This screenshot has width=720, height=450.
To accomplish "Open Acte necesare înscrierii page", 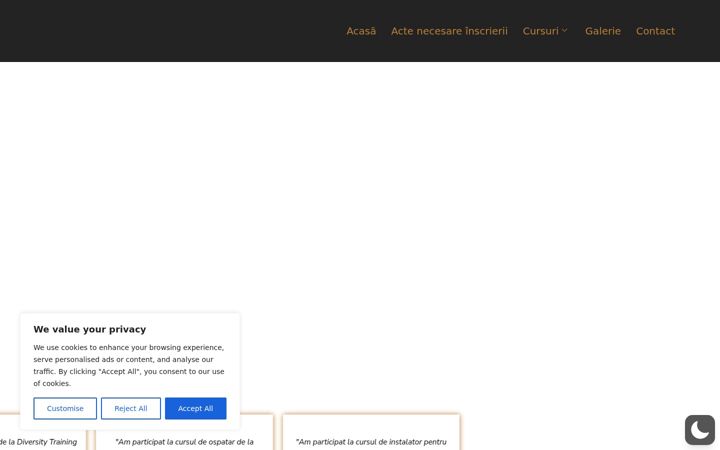I will (449, 31).
